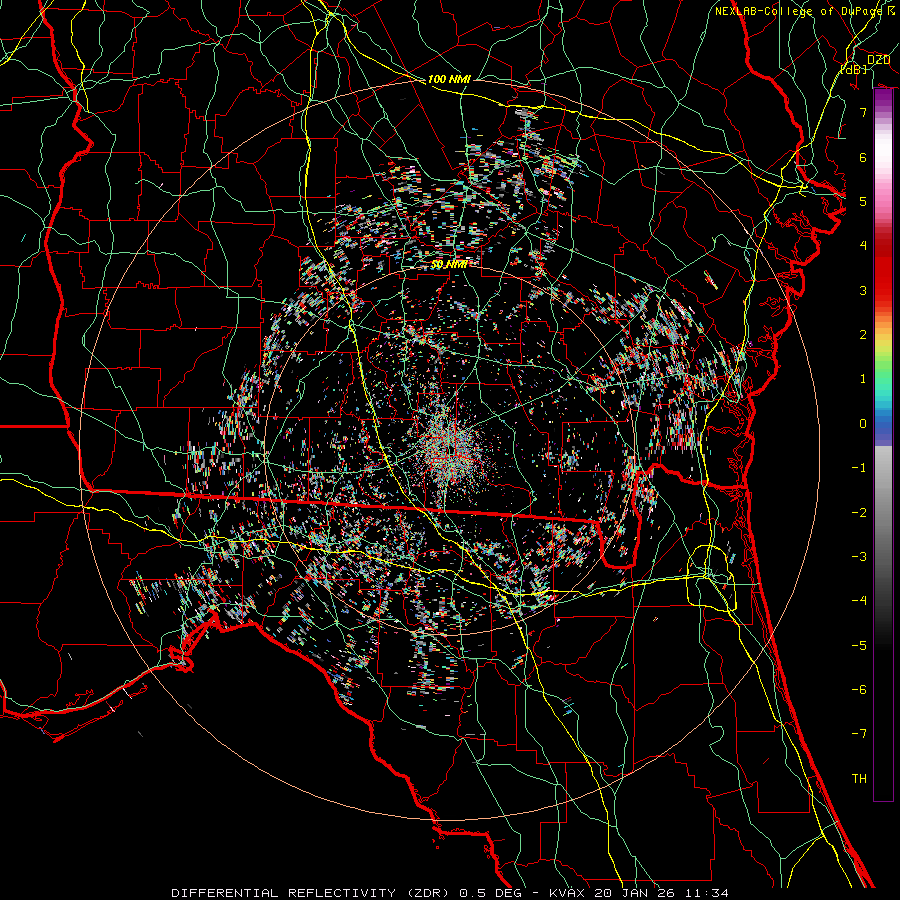
Task: Click the 50 NMI range ring label
Action: click(x=449, y=265)
